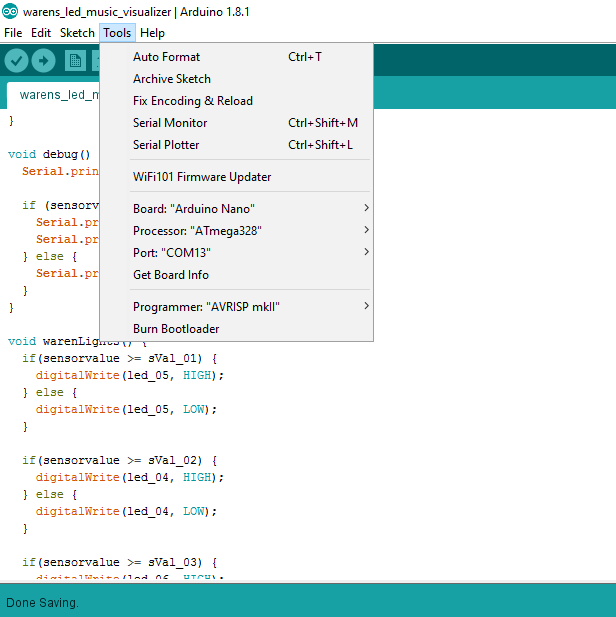Expand Processor "ATmega328" submenu
Image resolution: width=616 pixels, height=617 pixels.
(236, 231)
